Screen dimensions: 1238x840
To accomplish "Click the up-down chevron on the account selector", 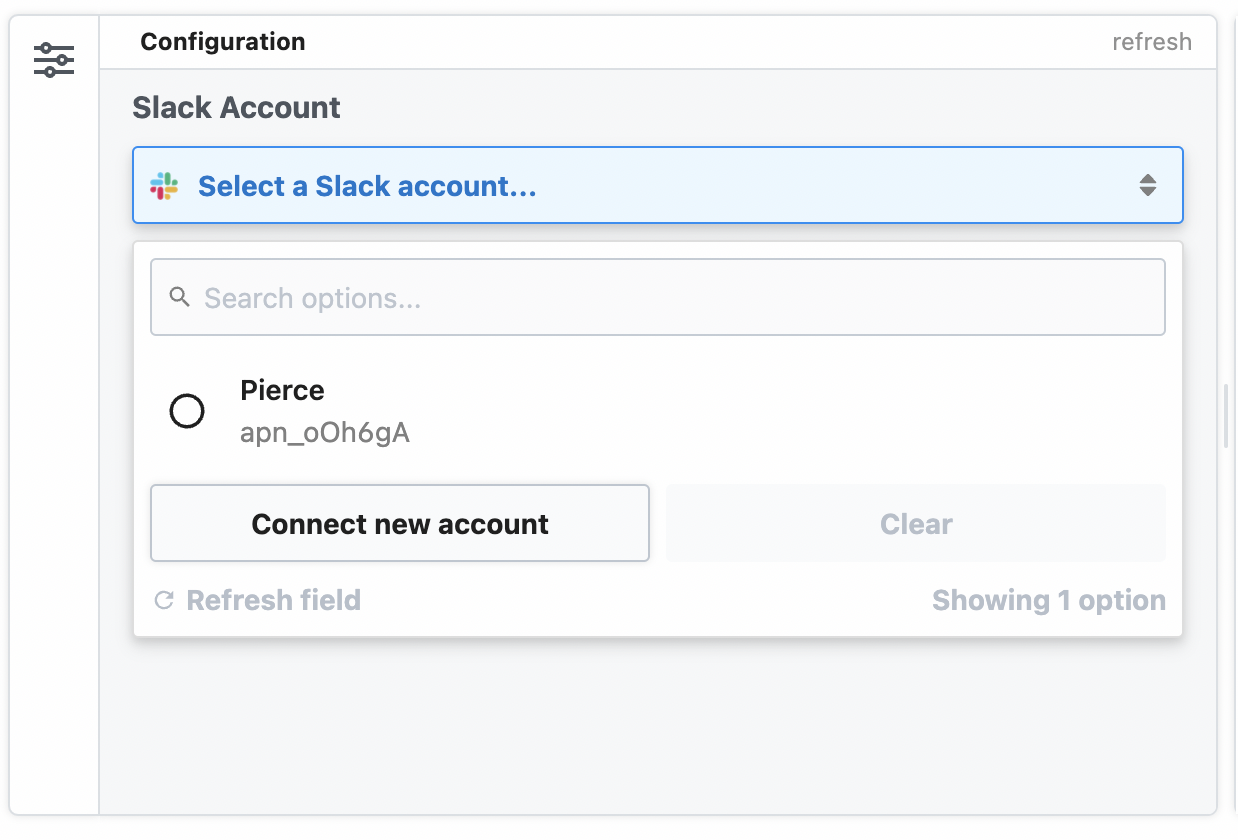I will (x=1147, y=184).
